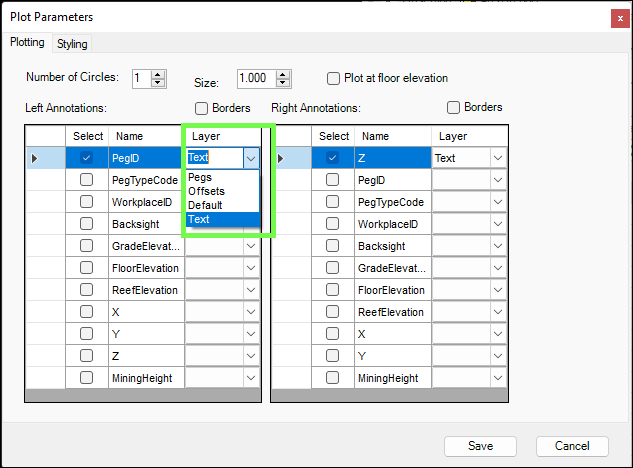633x468 pixels.
Task: Click the Size value input field
Action: click(x=256, y=78)
